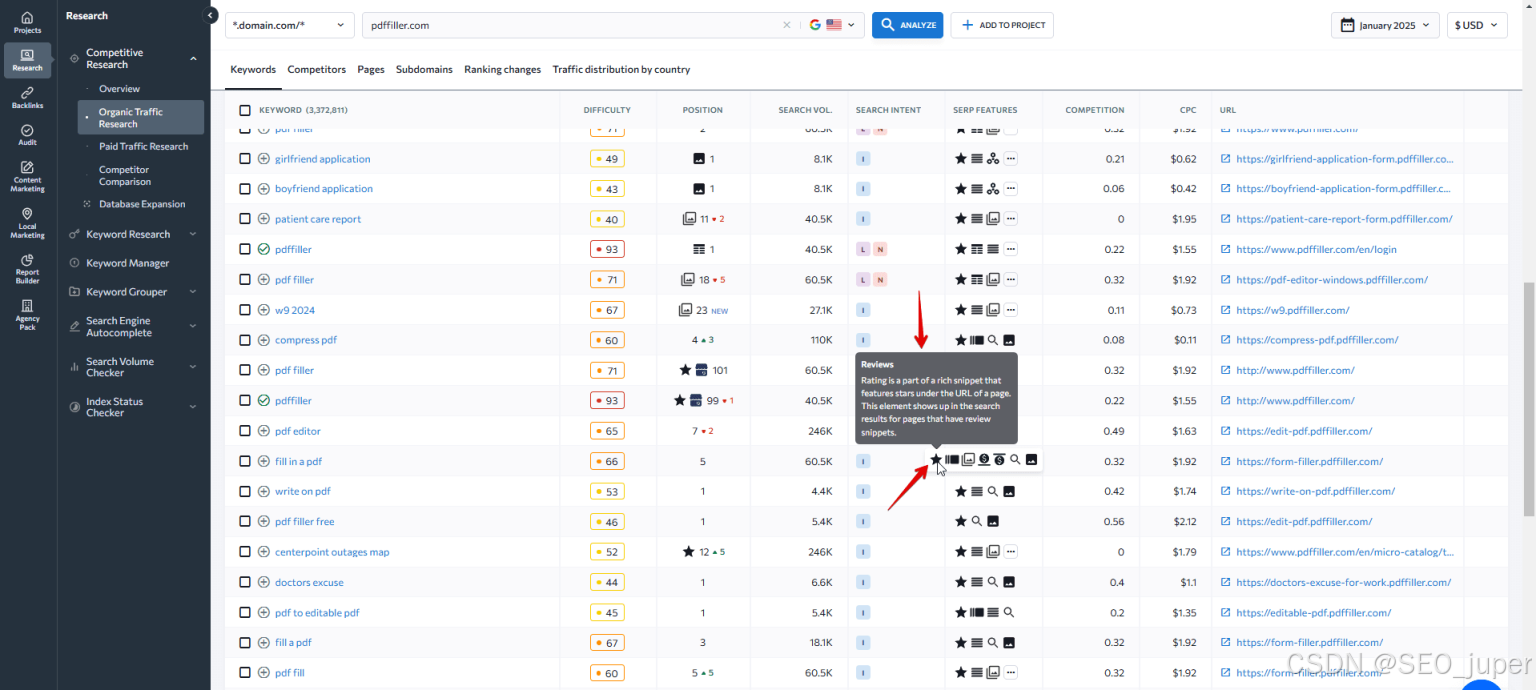Screen dimensions: 1536x690
Task: Click the image icon in compress pdf SERP features
Action: (1009, 340)
